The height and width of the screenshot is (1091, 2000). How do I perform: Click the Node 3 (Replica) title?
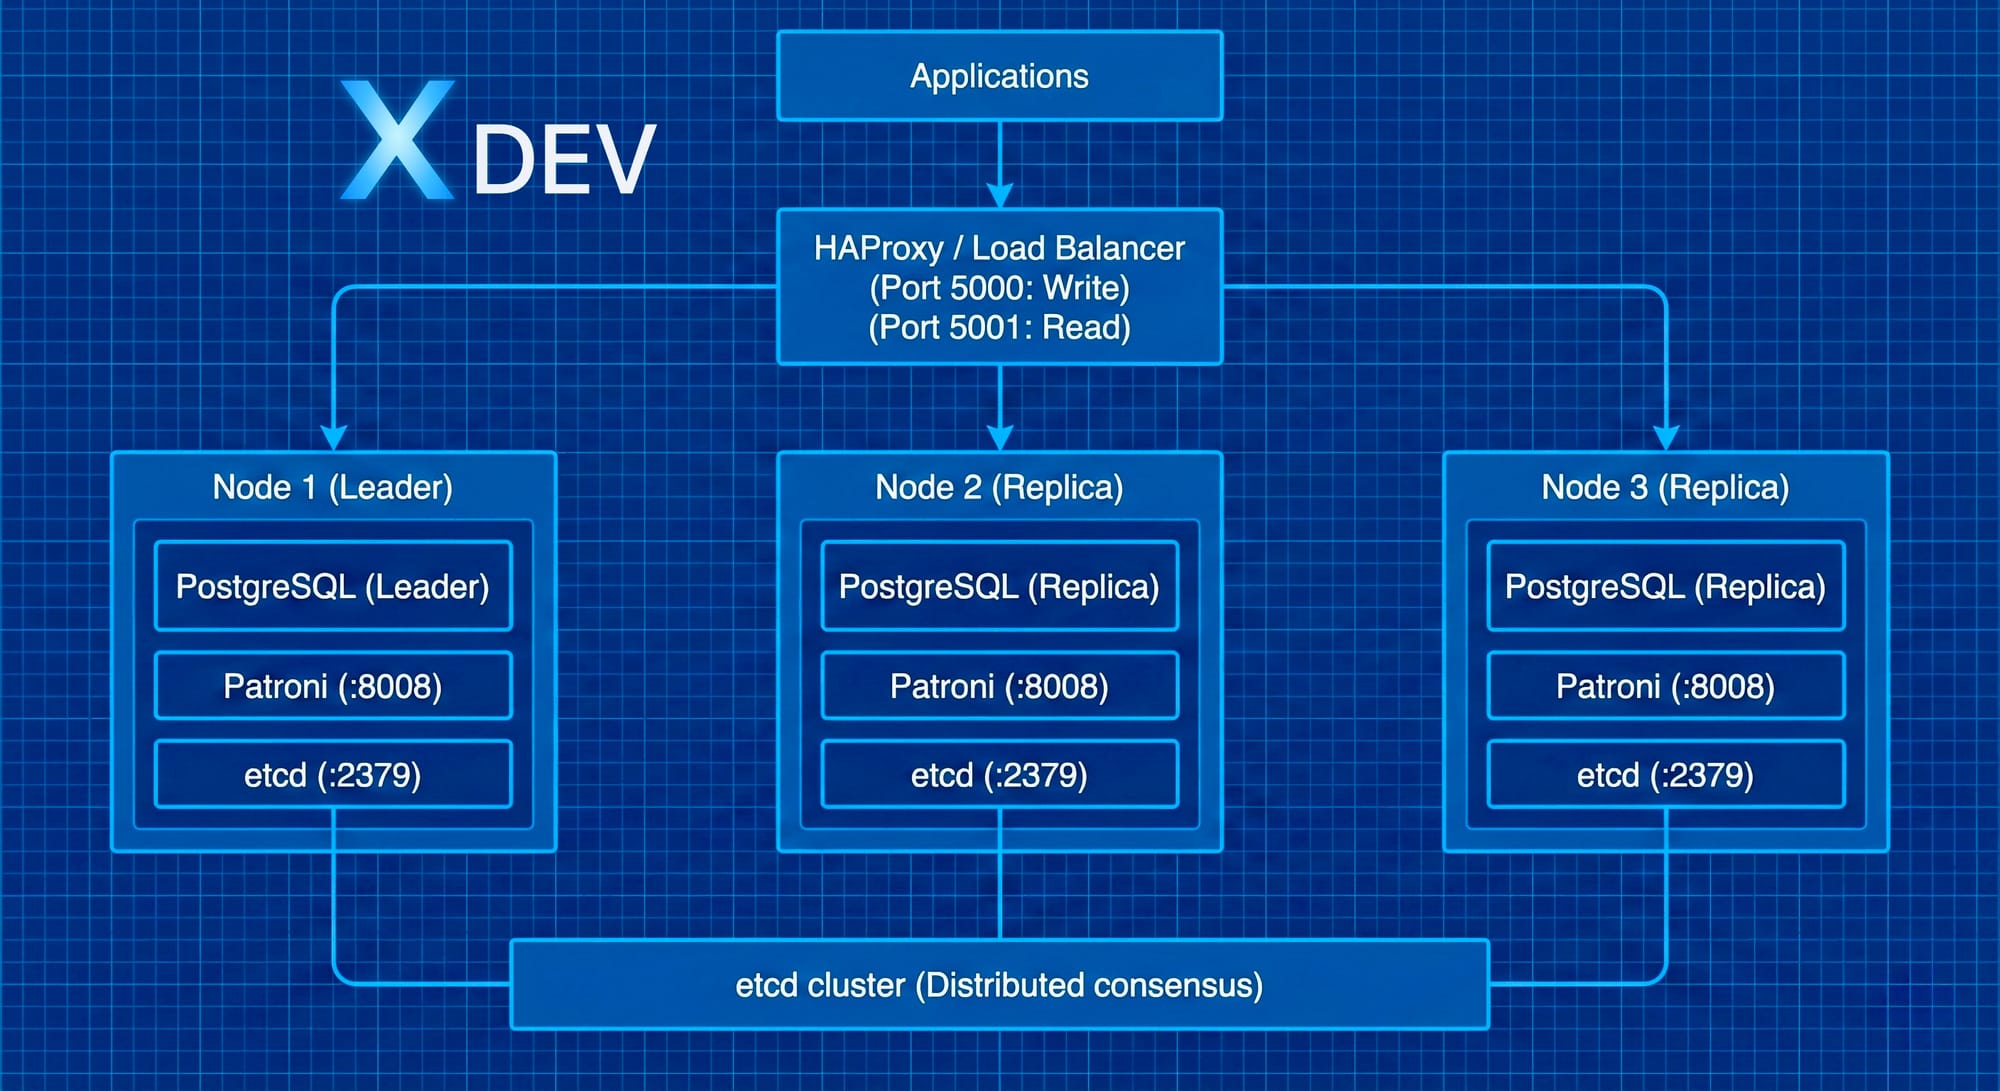click(x=1665, y=487)
